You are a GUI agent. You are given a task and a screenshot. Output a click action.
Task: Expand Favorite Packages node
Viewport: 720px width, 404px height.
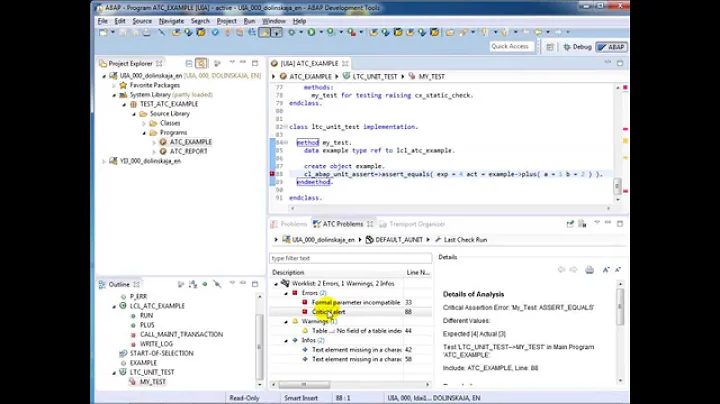[114, 85]
